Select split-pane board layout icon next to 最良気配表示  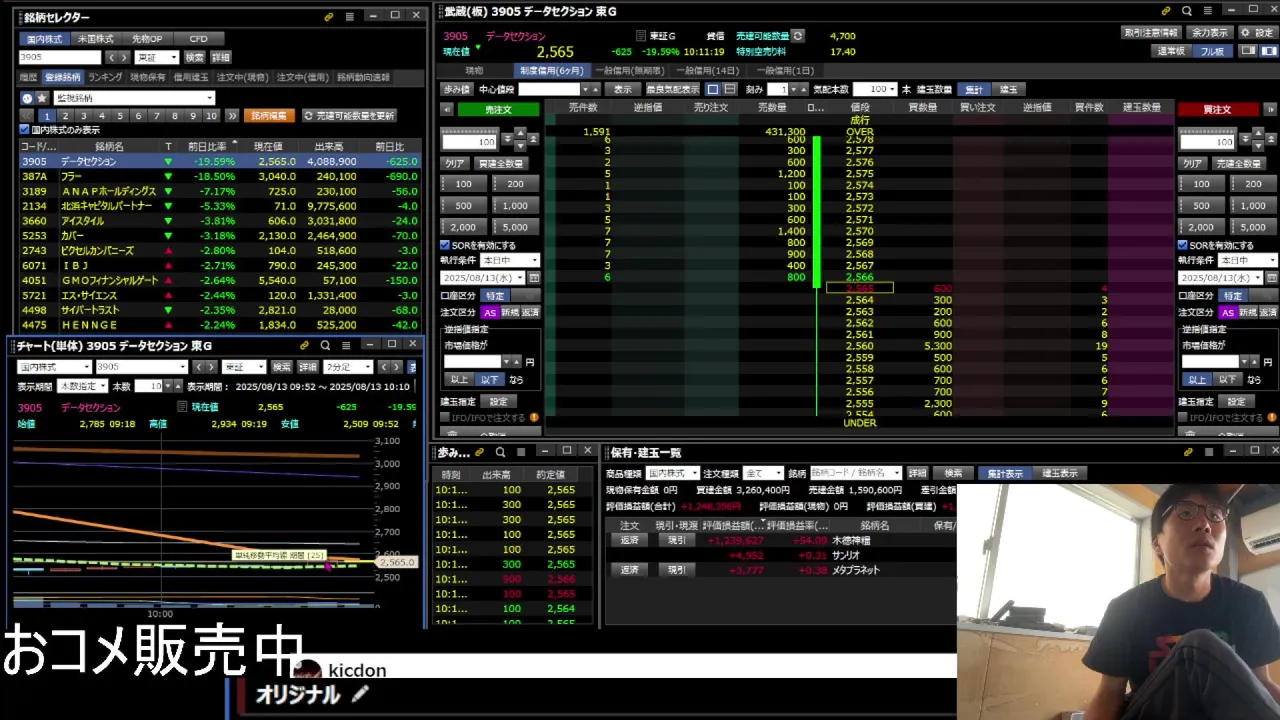pos(730,89)
